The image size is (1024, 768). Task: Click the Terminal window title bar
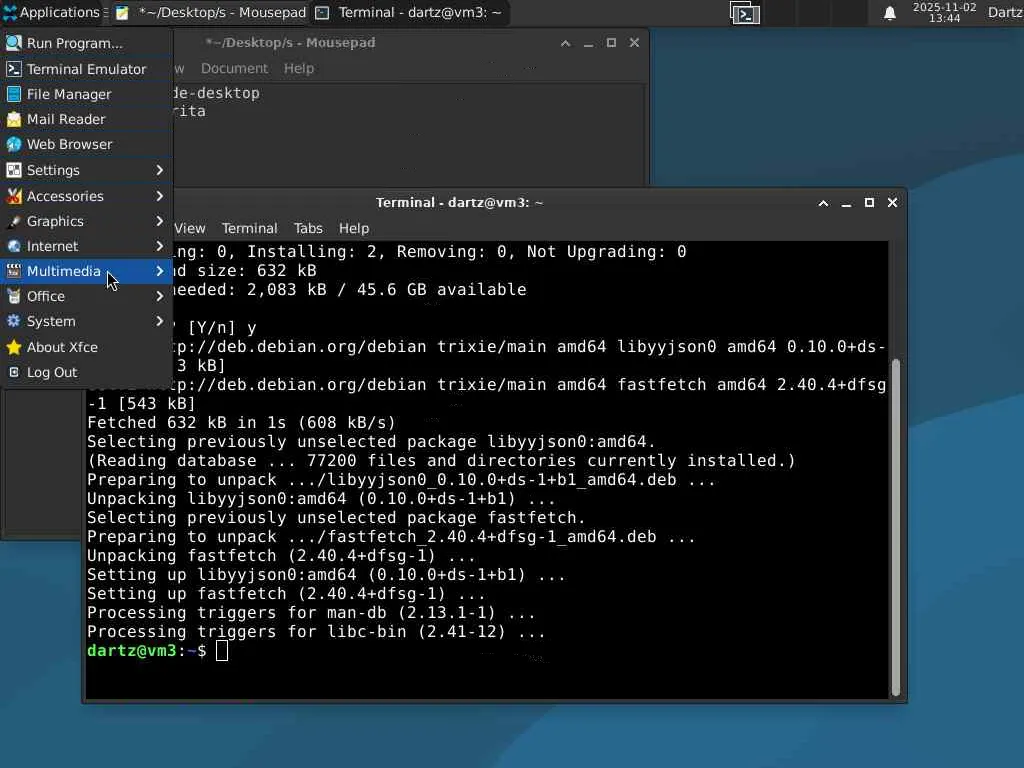click(459, 203)
